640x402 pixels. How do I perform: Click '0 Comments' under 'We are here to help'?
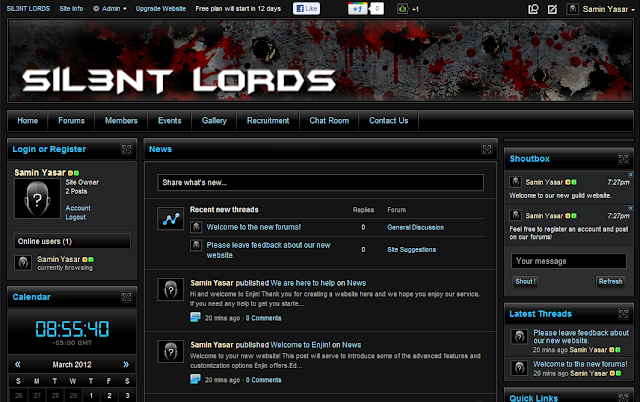[x=263, y=318]
